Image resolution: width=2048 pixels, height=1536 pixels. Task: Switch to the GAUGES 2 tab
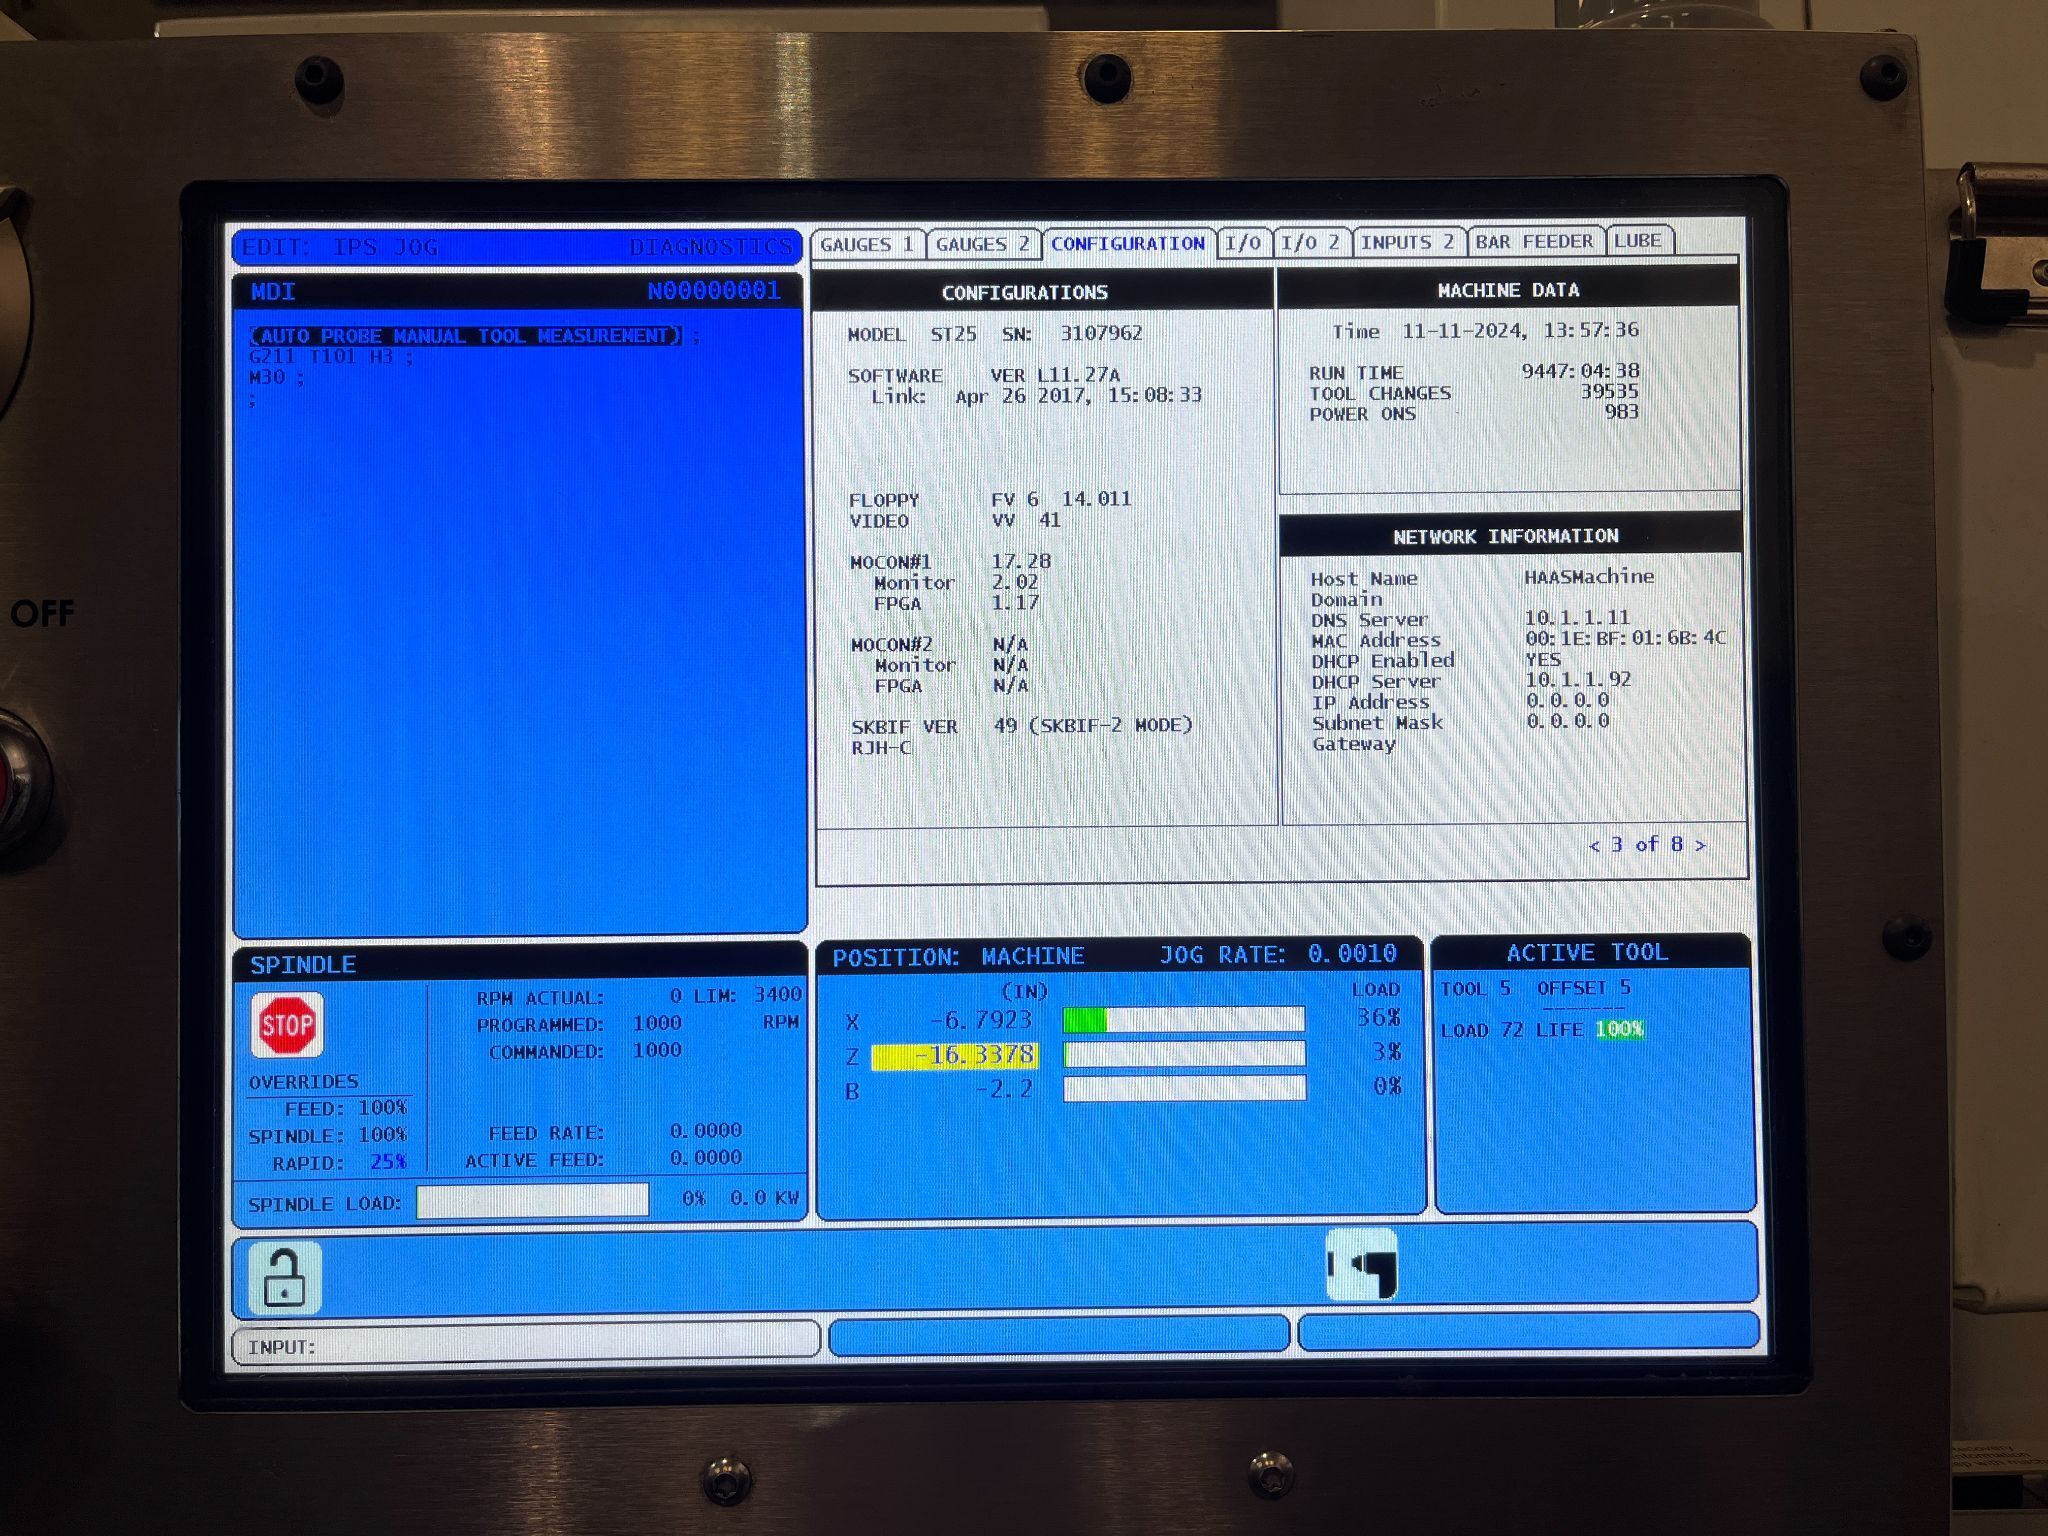pos(982,244)
